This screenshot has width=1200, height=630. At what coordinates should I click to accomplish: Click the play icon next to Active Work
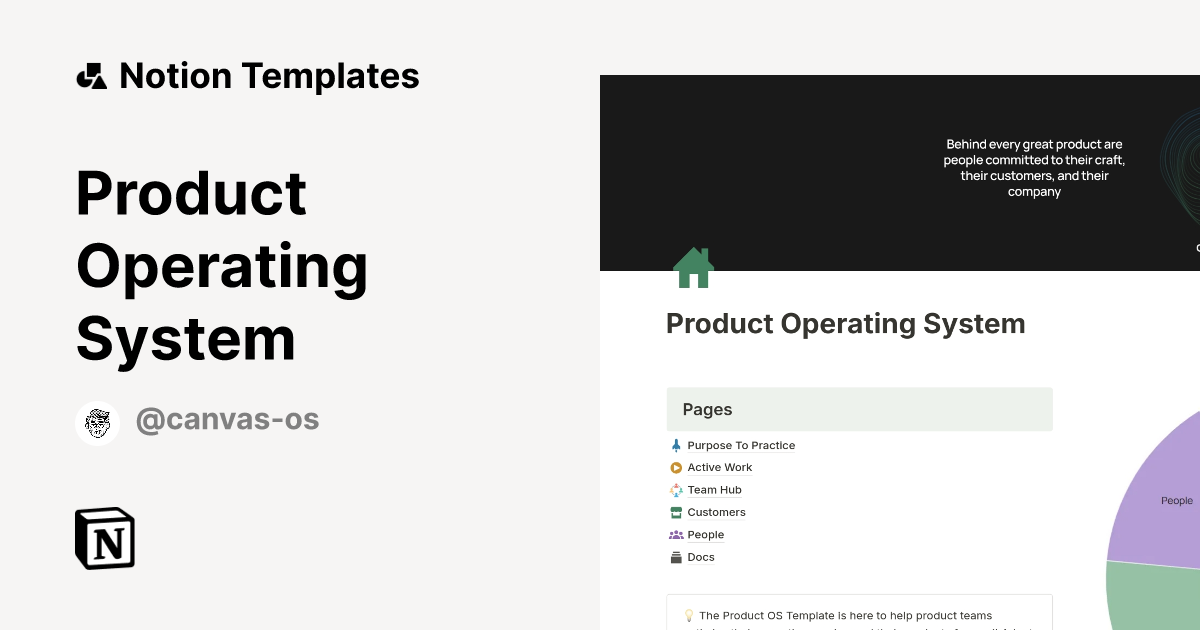coord(675,467)
